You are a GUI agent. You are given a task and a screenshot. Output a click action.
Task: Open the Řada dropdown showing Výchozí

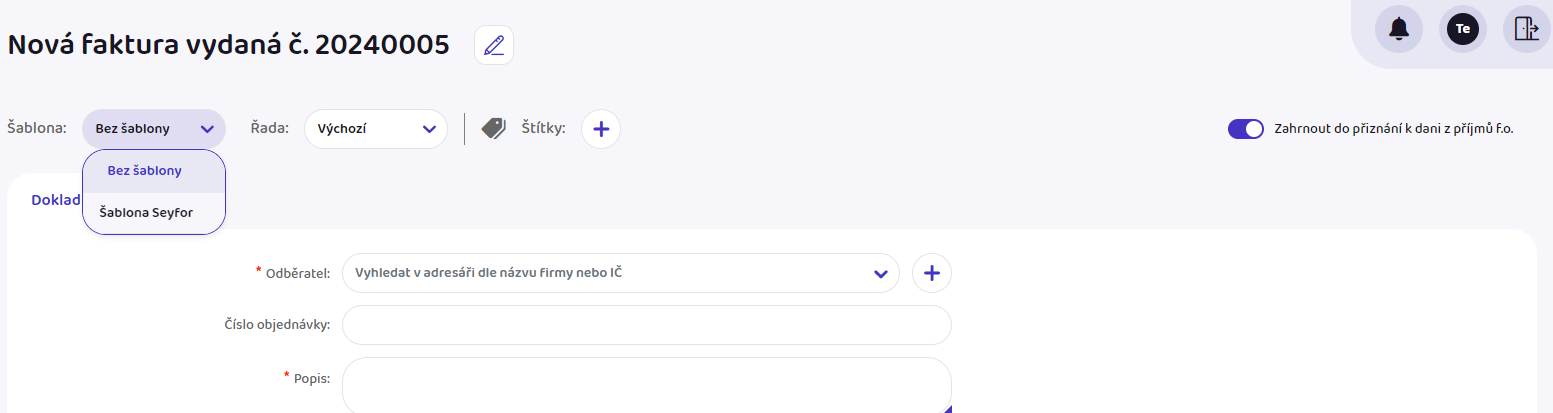tap(376, 129)
